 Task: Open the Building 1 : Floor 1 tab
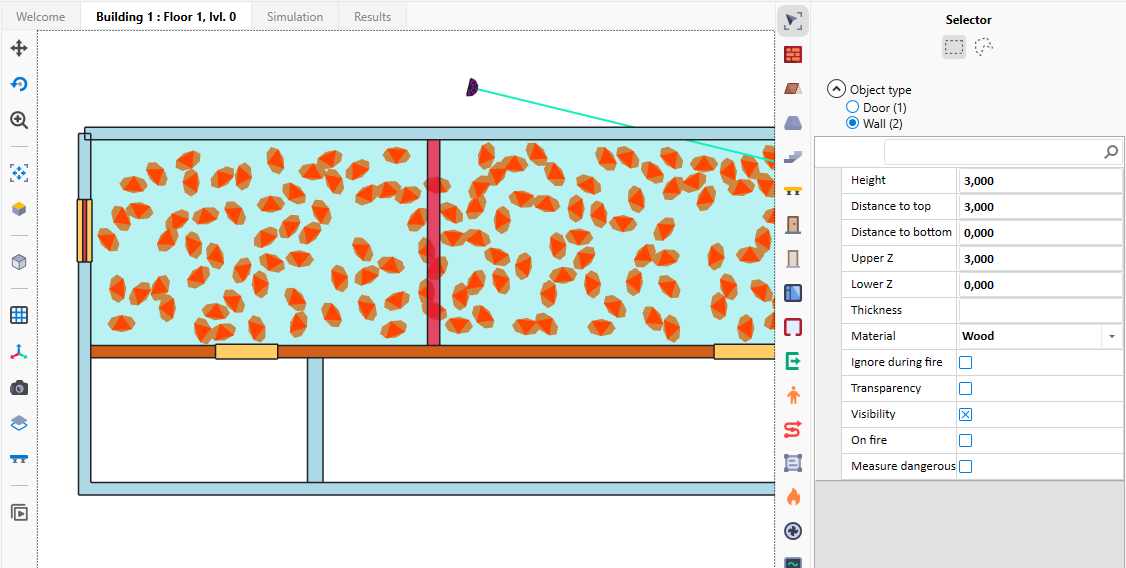pos(166,17)
